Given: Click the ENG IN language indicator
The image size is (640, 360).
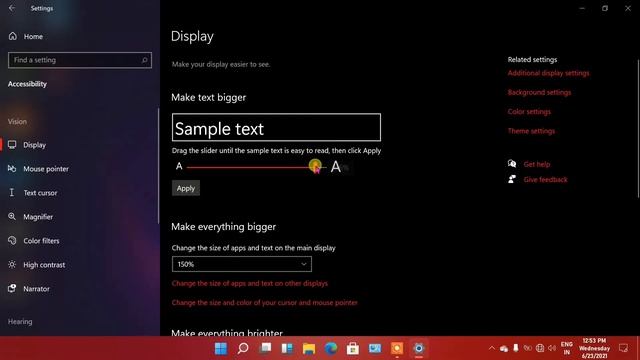Looking at the screenshot, I should pyautogui.click(x=567, y=348).
